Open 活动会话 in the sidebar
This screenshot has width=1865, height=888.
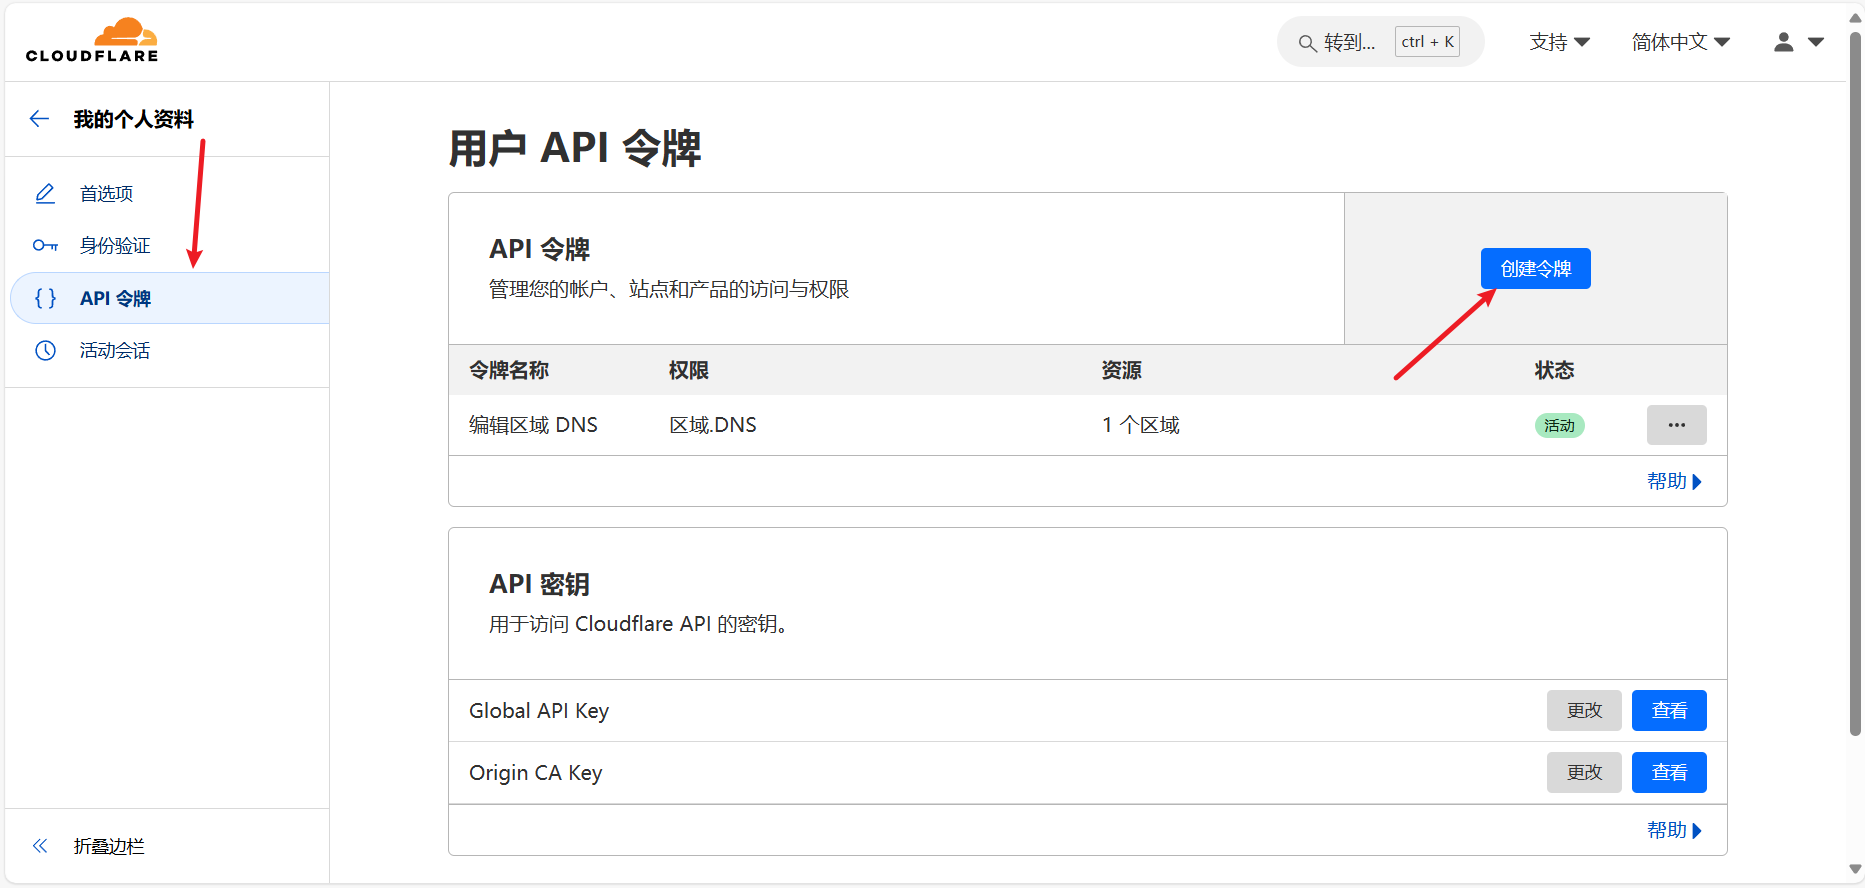[115, 350]
